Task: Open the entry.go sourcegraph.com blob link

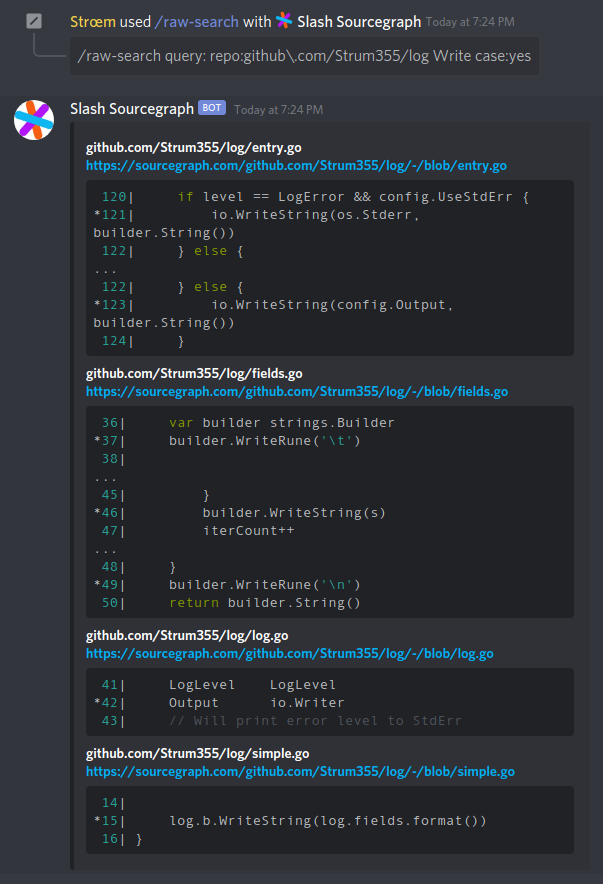Action: point(296,166)
